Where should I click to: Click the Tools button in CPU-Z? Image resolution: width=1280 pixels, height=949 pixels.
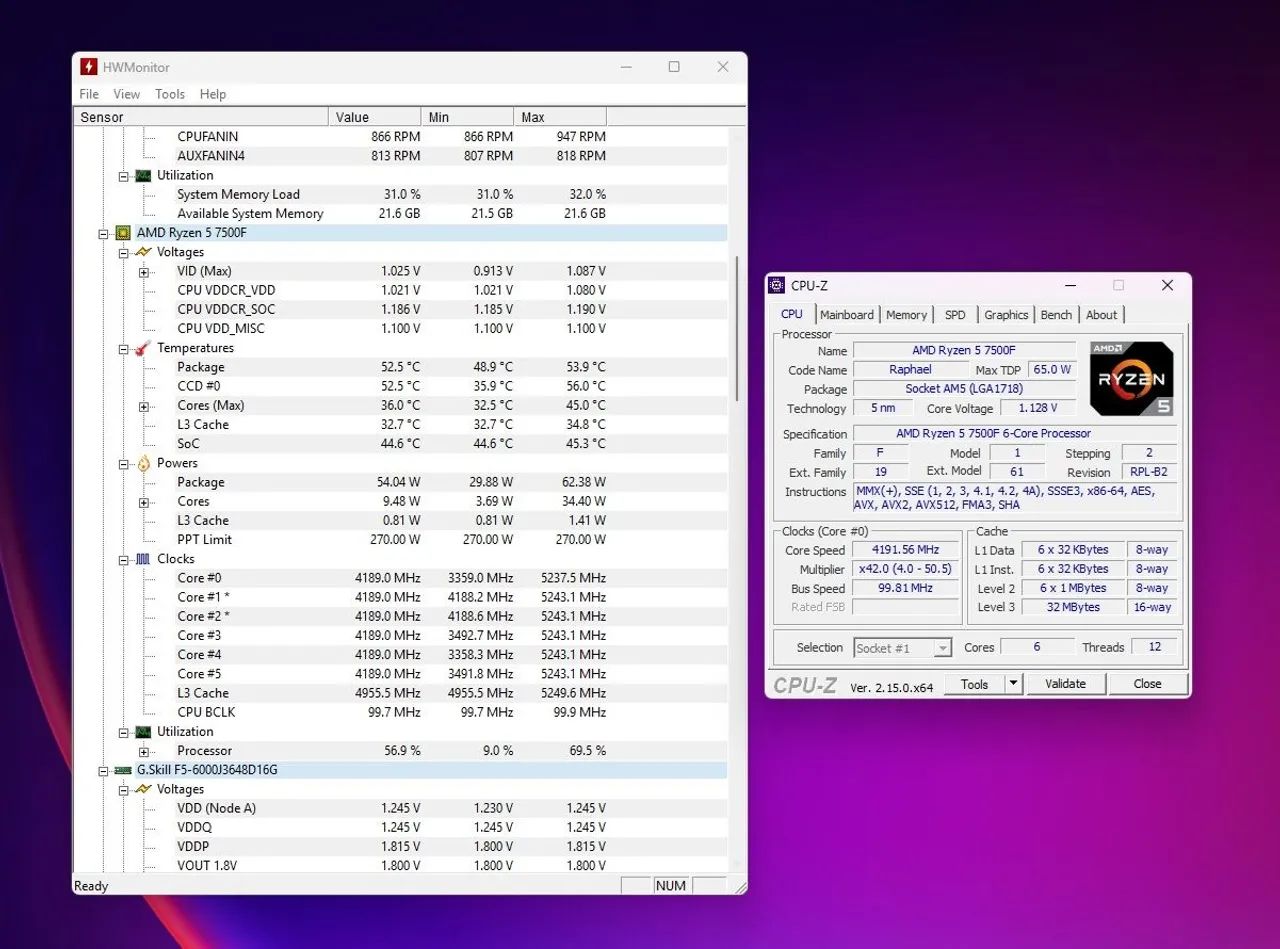[x=974, y=684]
